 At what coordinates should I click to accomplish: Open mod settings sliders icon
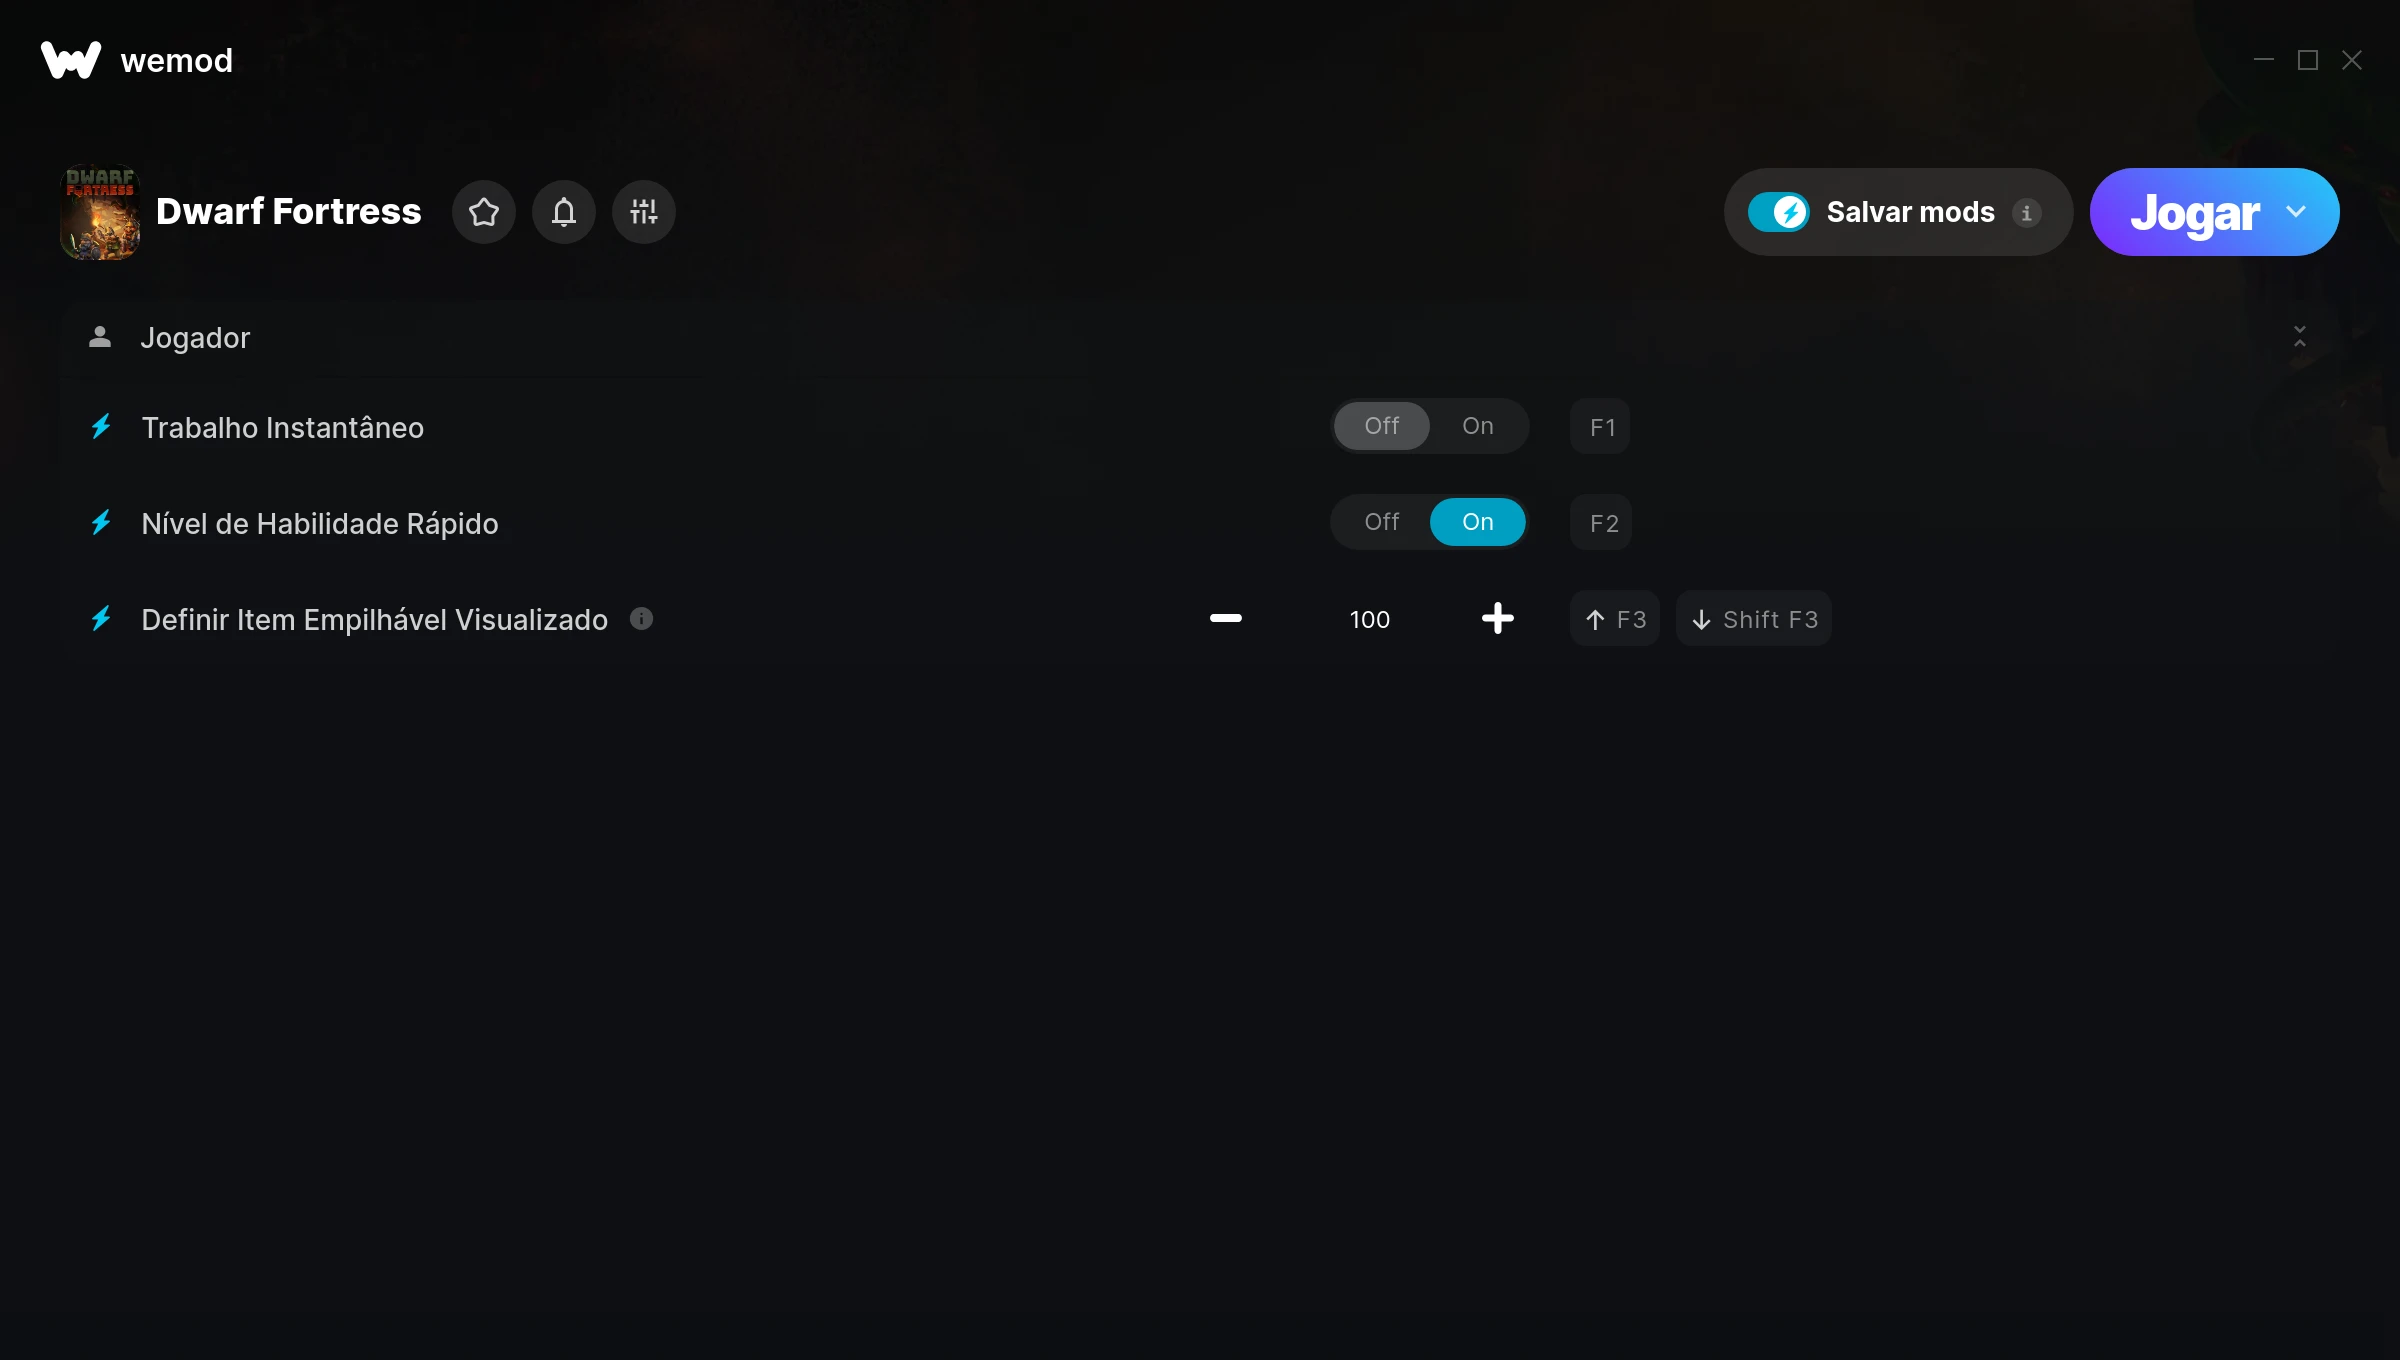point(644,212)
